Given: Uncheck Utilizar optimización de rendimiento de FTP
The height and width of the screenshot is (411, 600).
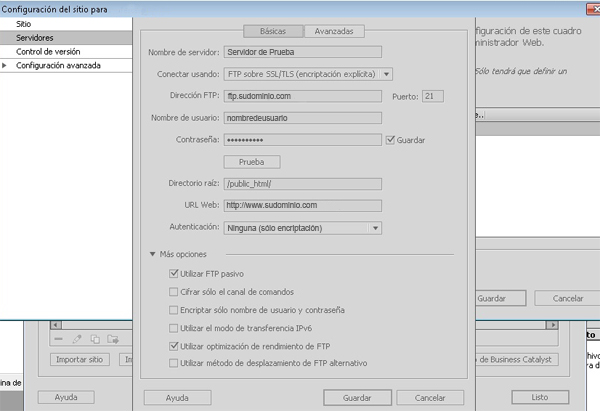Looking at the screenshot, I should point(174,345).
